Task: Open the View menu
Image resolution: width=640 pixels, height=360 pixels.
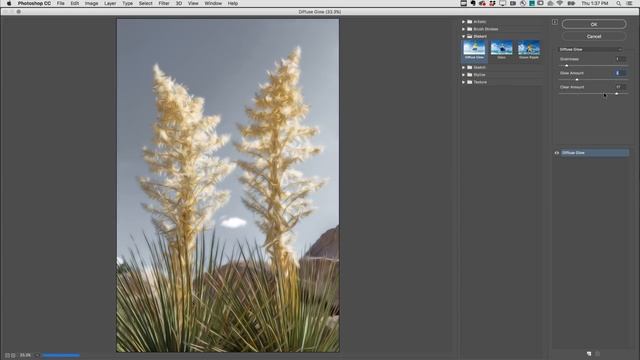Action: [x=193, y=3]
